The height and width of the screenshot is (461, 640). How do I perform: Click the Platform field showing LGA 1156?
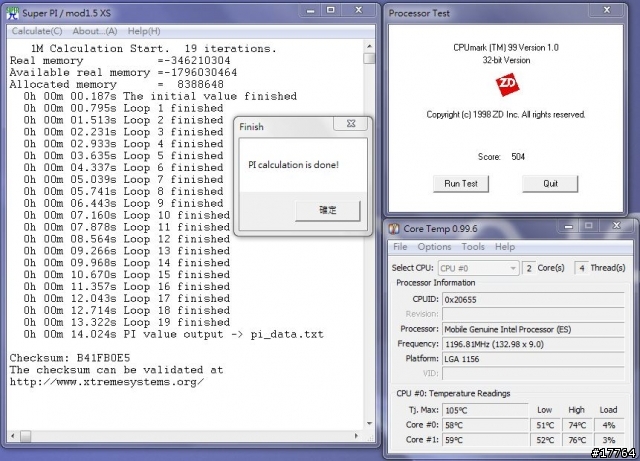(x=533, y=359)
